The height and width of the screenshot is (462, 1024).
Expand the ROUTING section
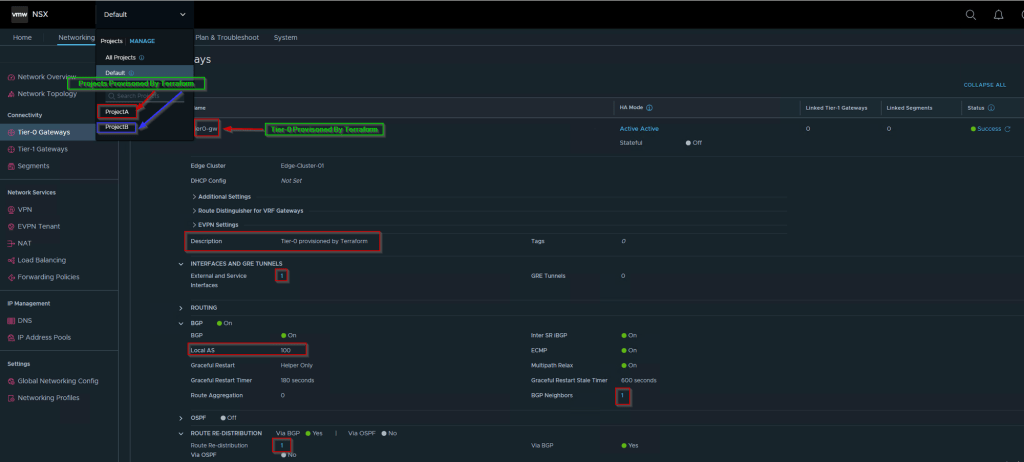tap(181, 307)
